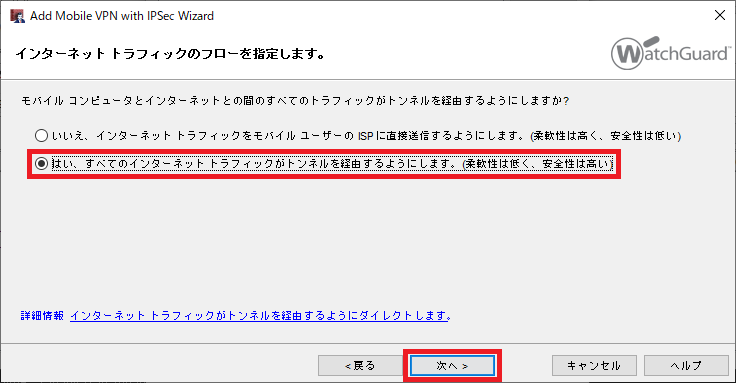Go back with the < 戻る button
The width and height of the screenshot is (736, 383).
point(360,365)
